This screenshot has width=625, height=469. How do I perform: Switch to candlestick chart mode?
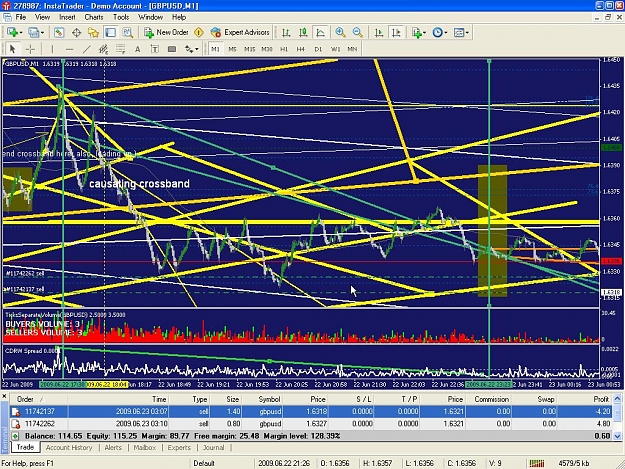303,32
